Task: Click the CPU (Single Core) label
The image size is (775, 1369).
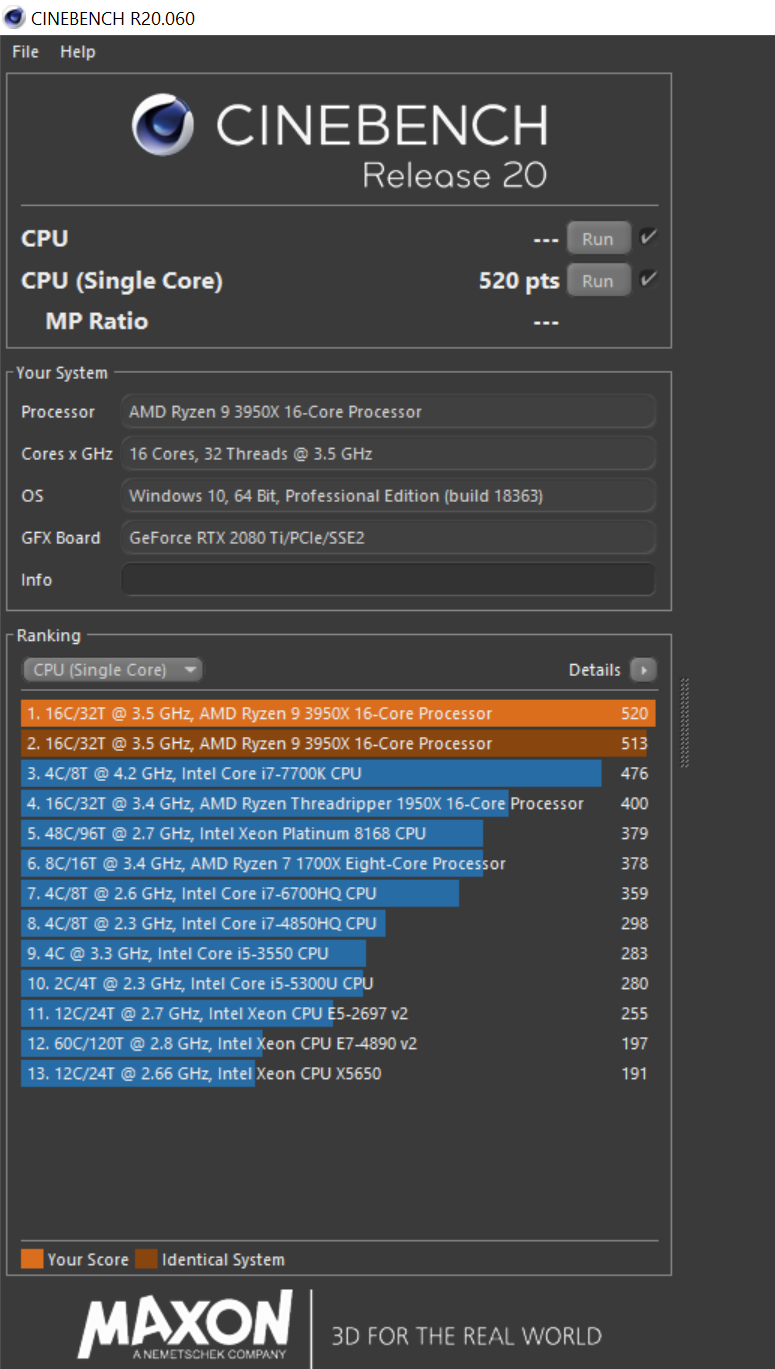Action: [x=122, y=281]
